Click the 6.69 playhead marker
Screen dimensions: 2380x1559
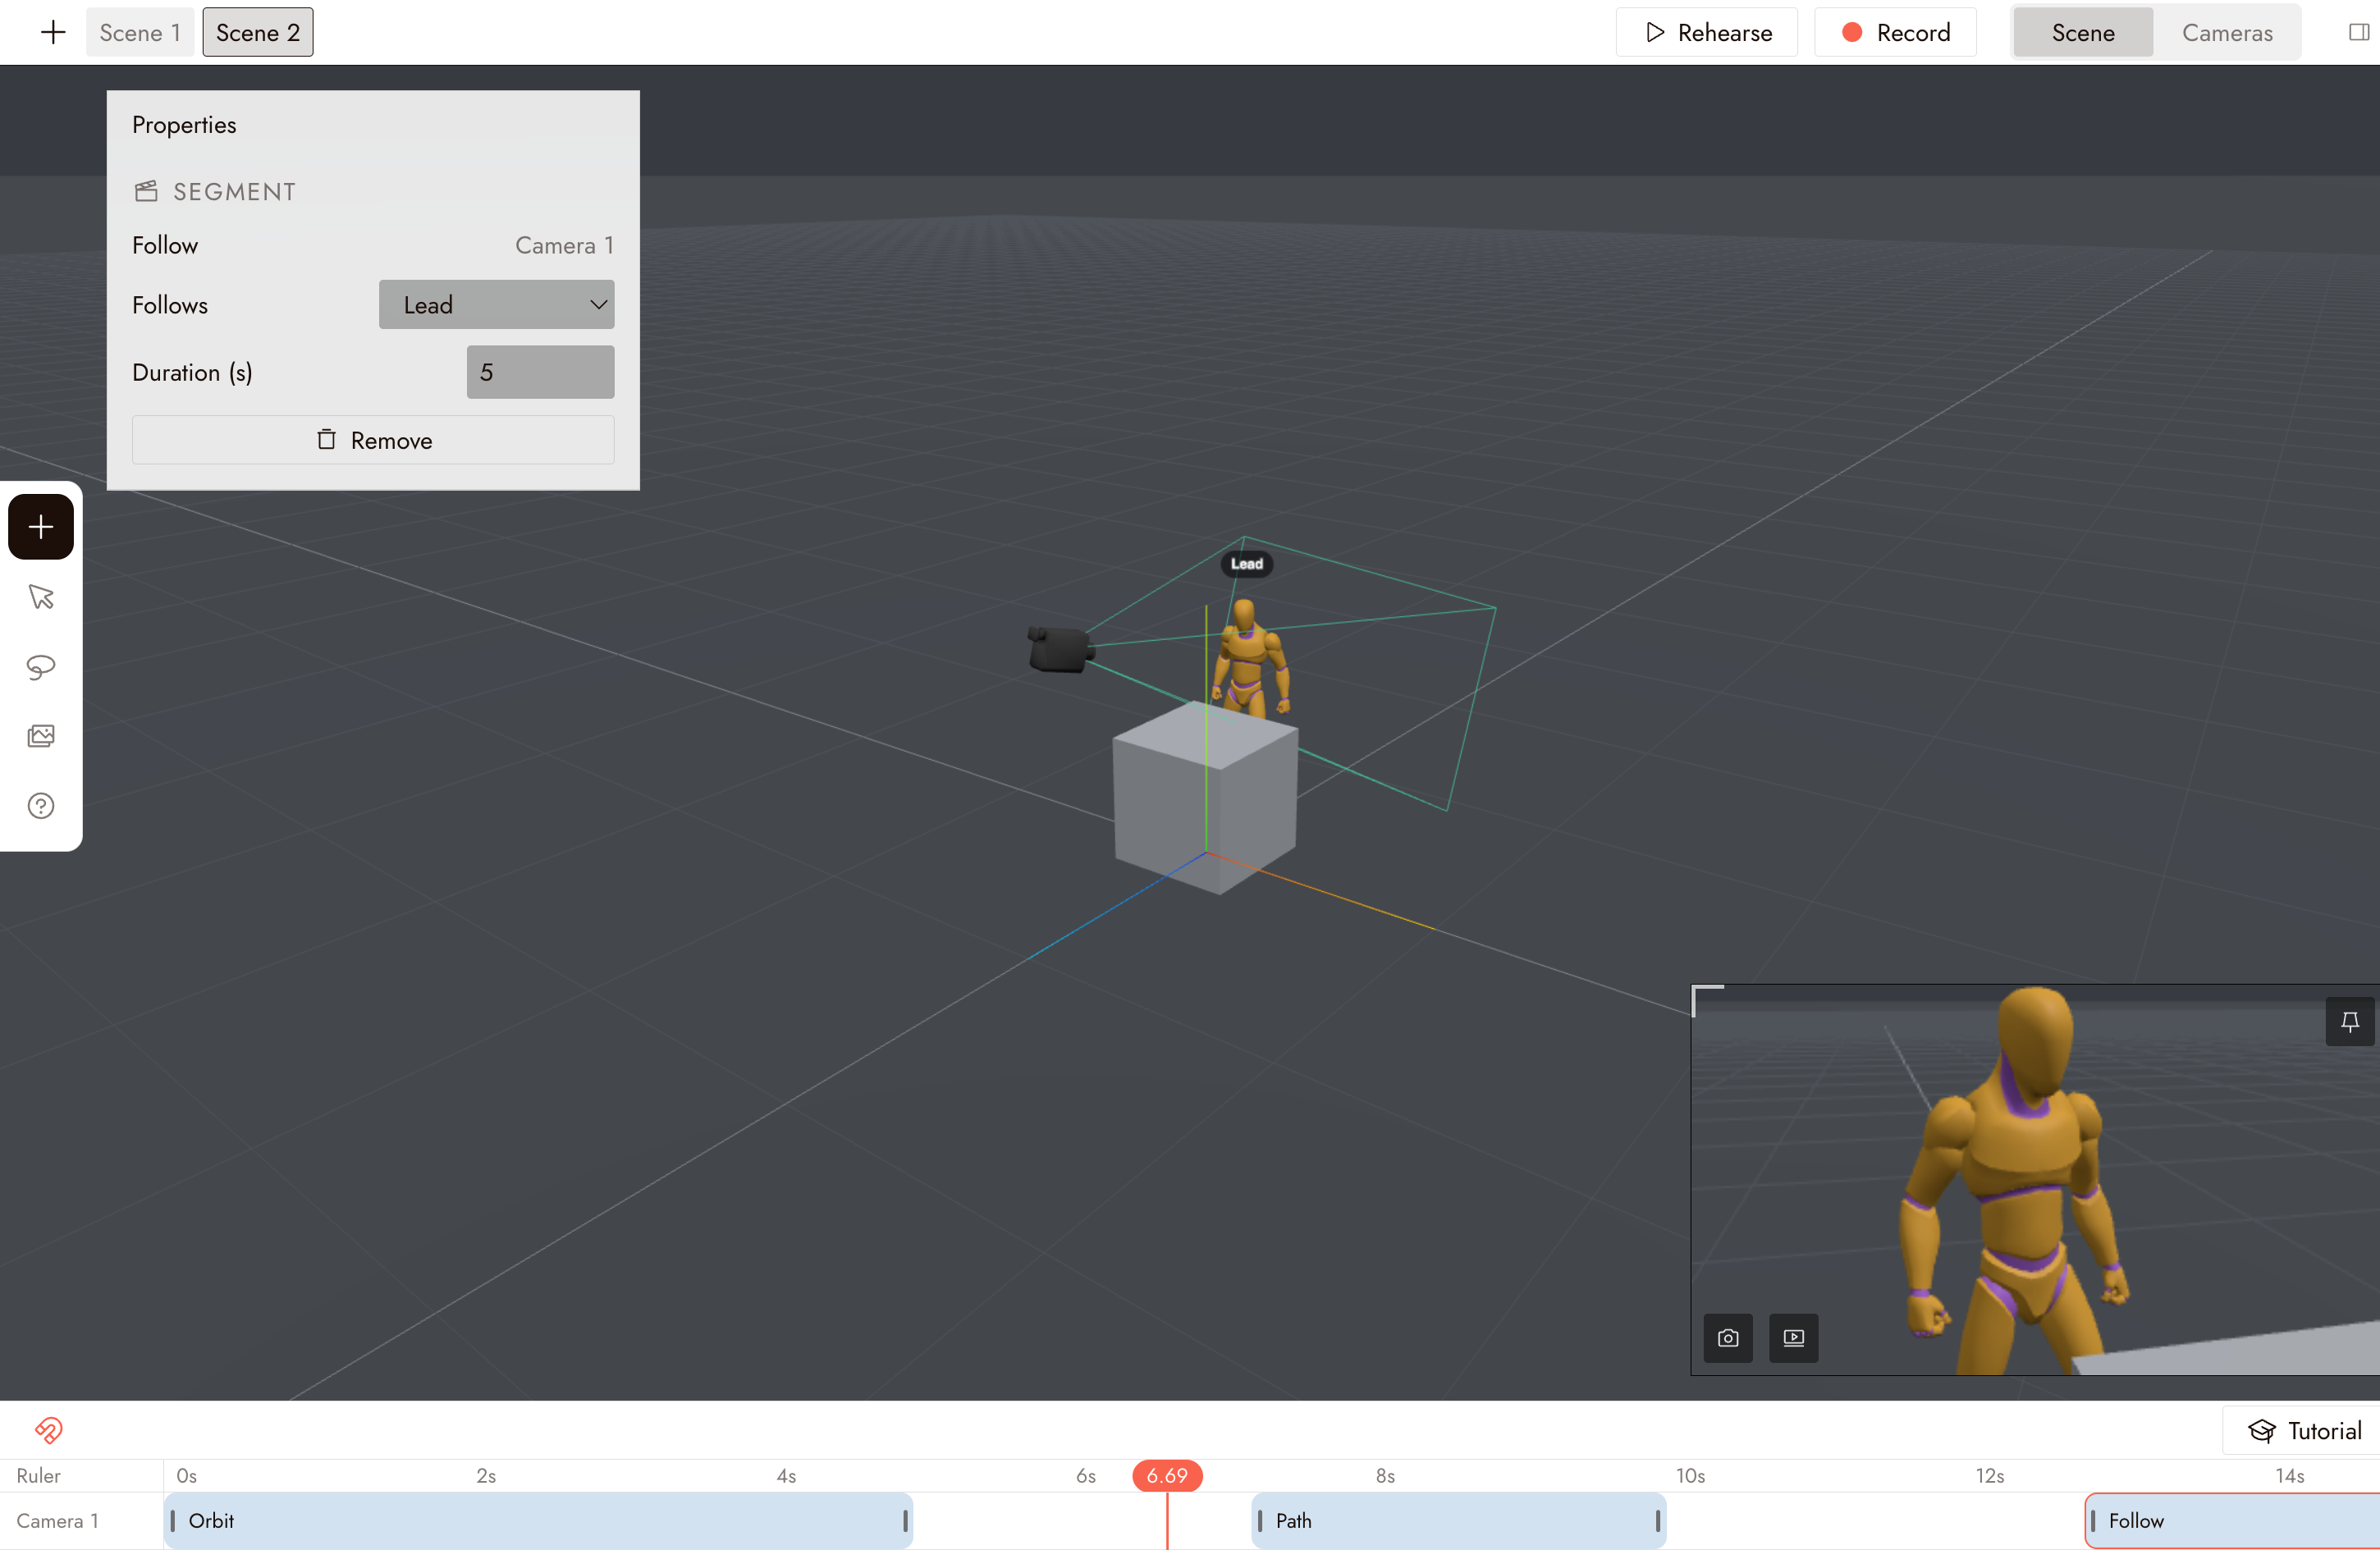(1167, 1476)
